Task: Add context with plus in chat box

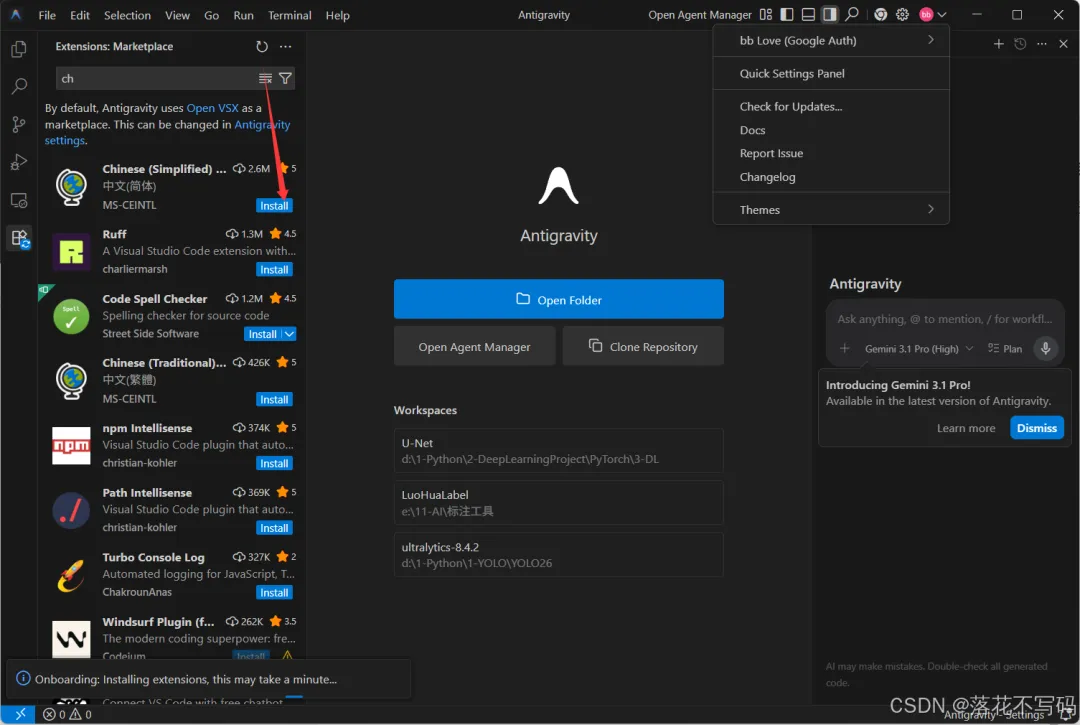Action: [844, 348]
